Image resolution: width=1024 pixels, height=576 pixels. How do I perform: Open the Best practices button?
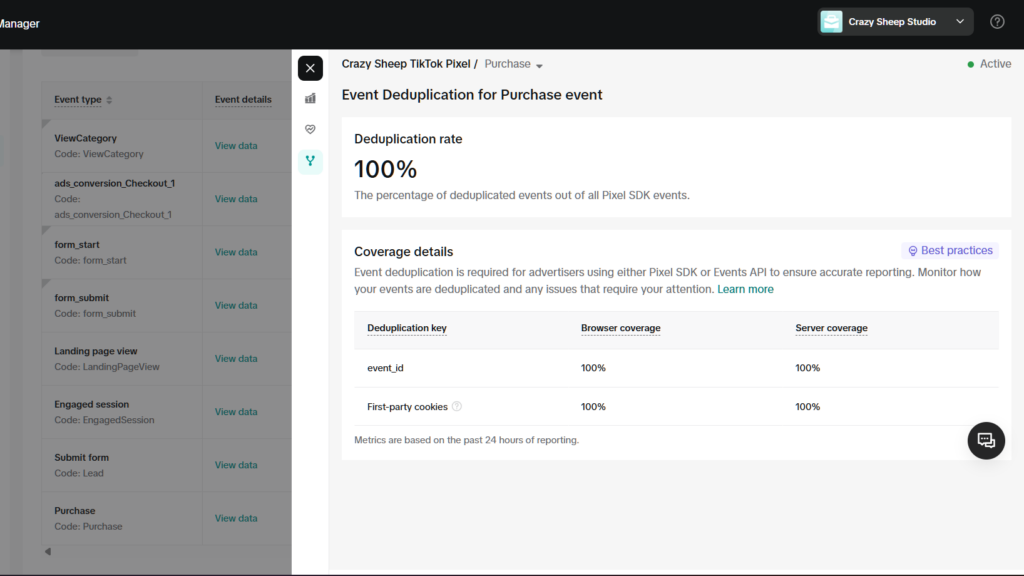coord(949,251)
